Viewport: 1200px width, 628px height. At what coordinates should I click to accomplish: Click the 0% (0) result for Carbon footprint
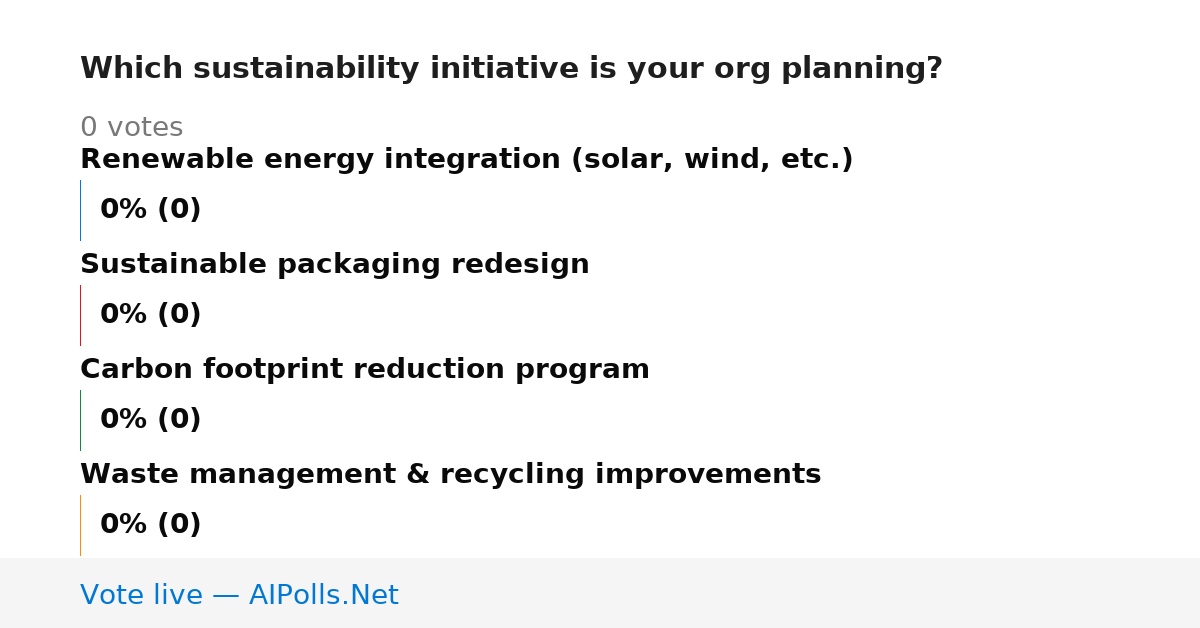click(x=150, y=420)
